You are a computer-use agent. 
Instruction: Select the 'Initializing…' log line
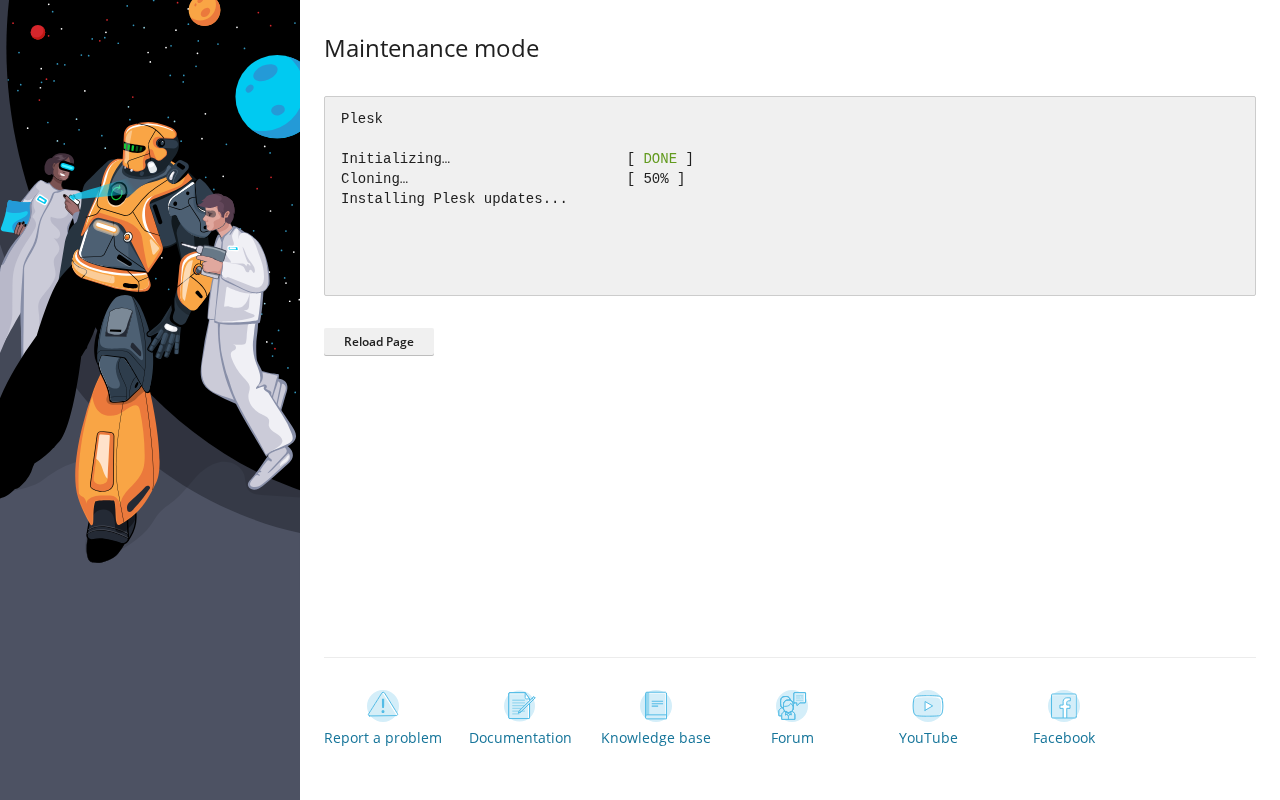[517, 159]
